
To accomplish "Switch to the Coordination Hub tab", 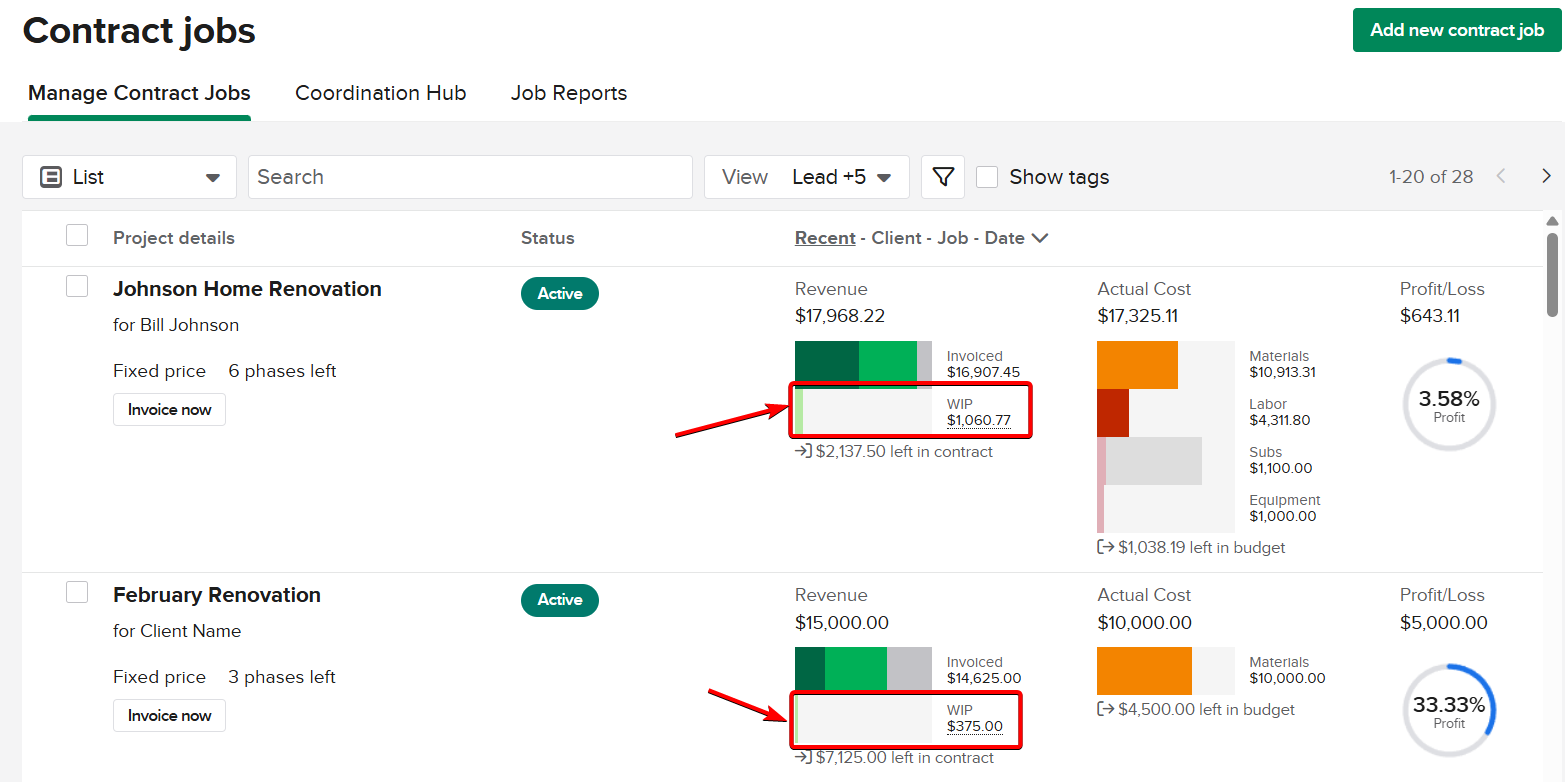I will pos(380,93).
